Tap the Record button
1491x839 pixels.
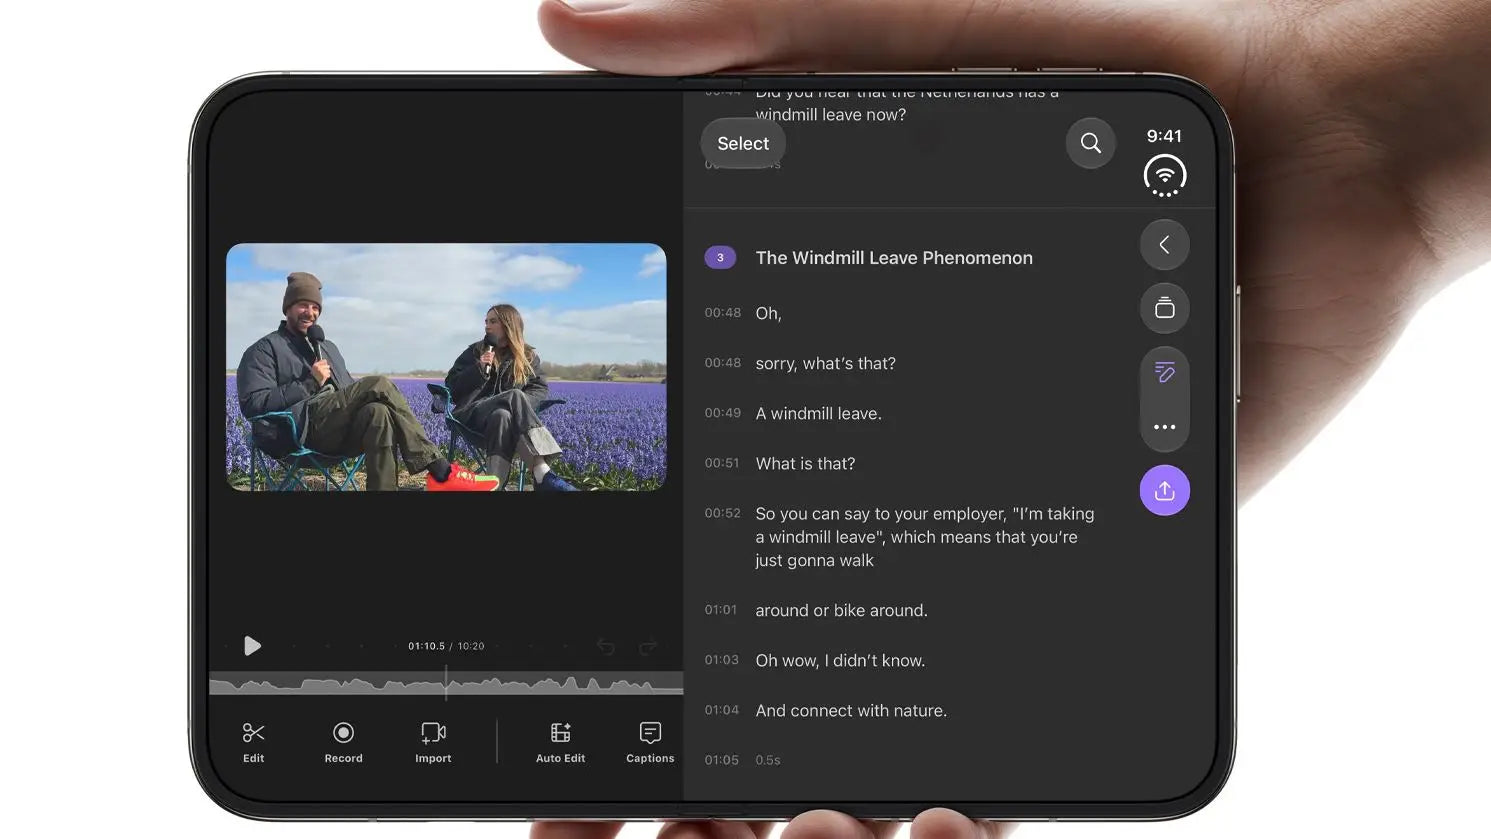pyautogui.click(x=343, y=743)
